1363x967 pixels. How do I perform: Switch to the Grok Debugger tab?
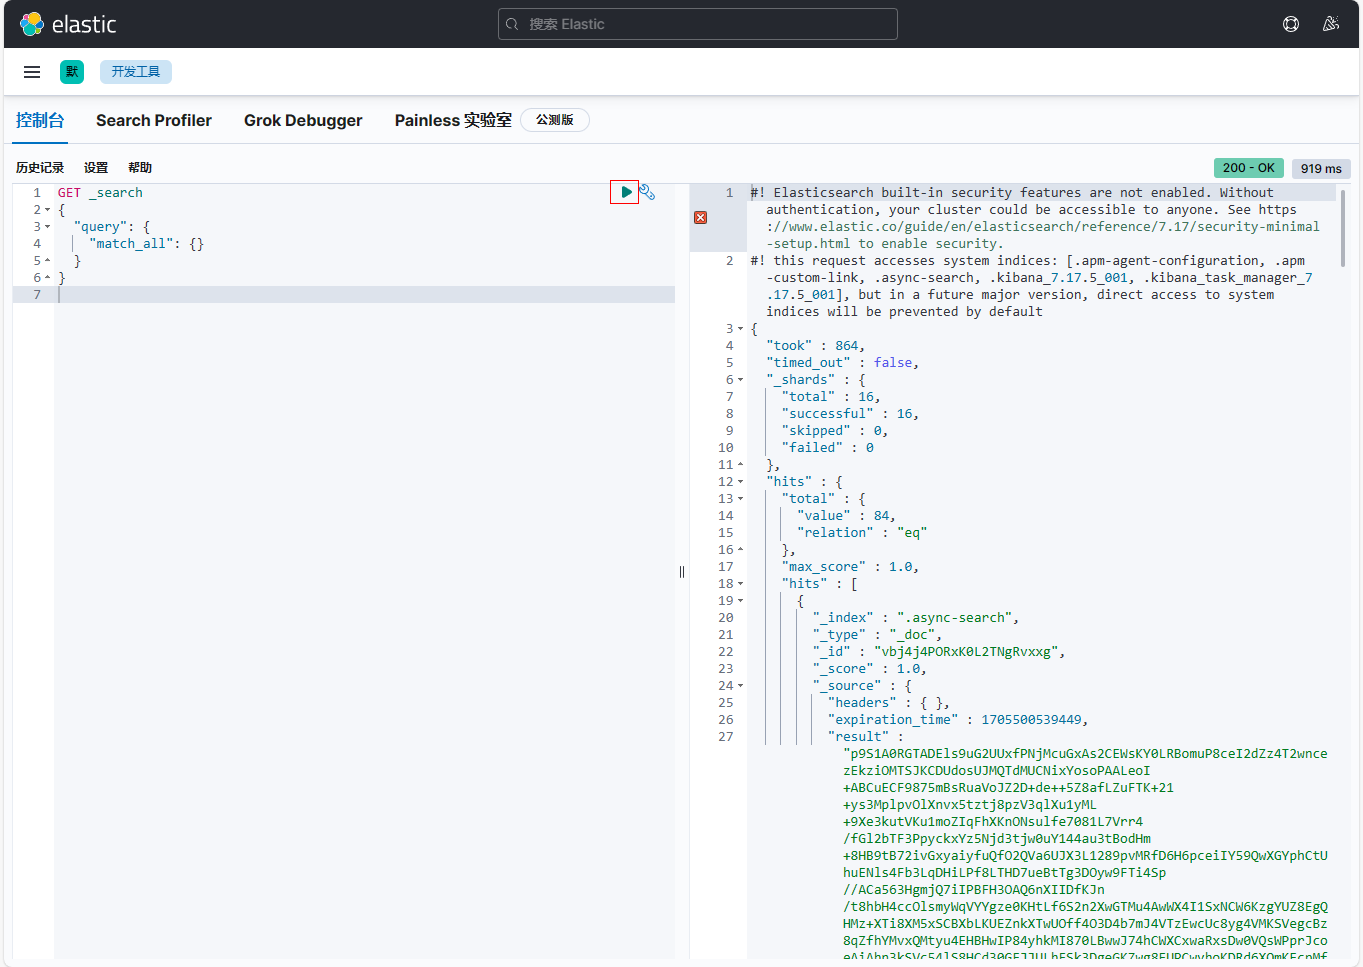pyautogui.click(x=303, y=120)
